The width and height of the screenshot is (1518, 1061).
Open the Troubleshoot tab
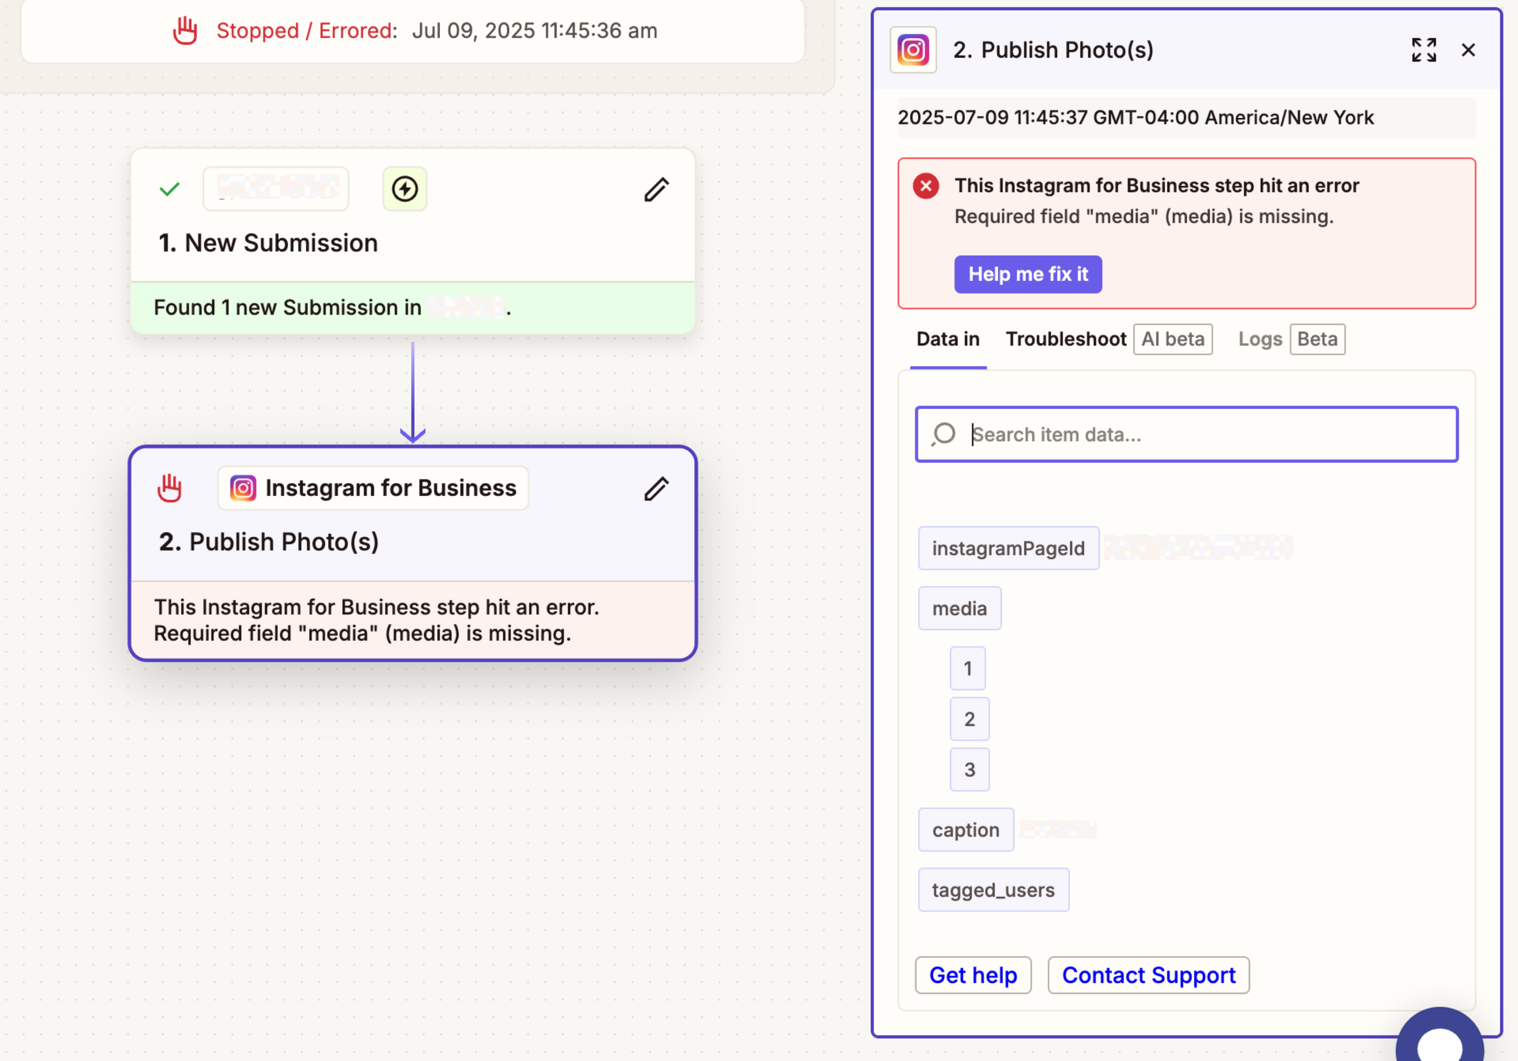[x=1066, y=339]
